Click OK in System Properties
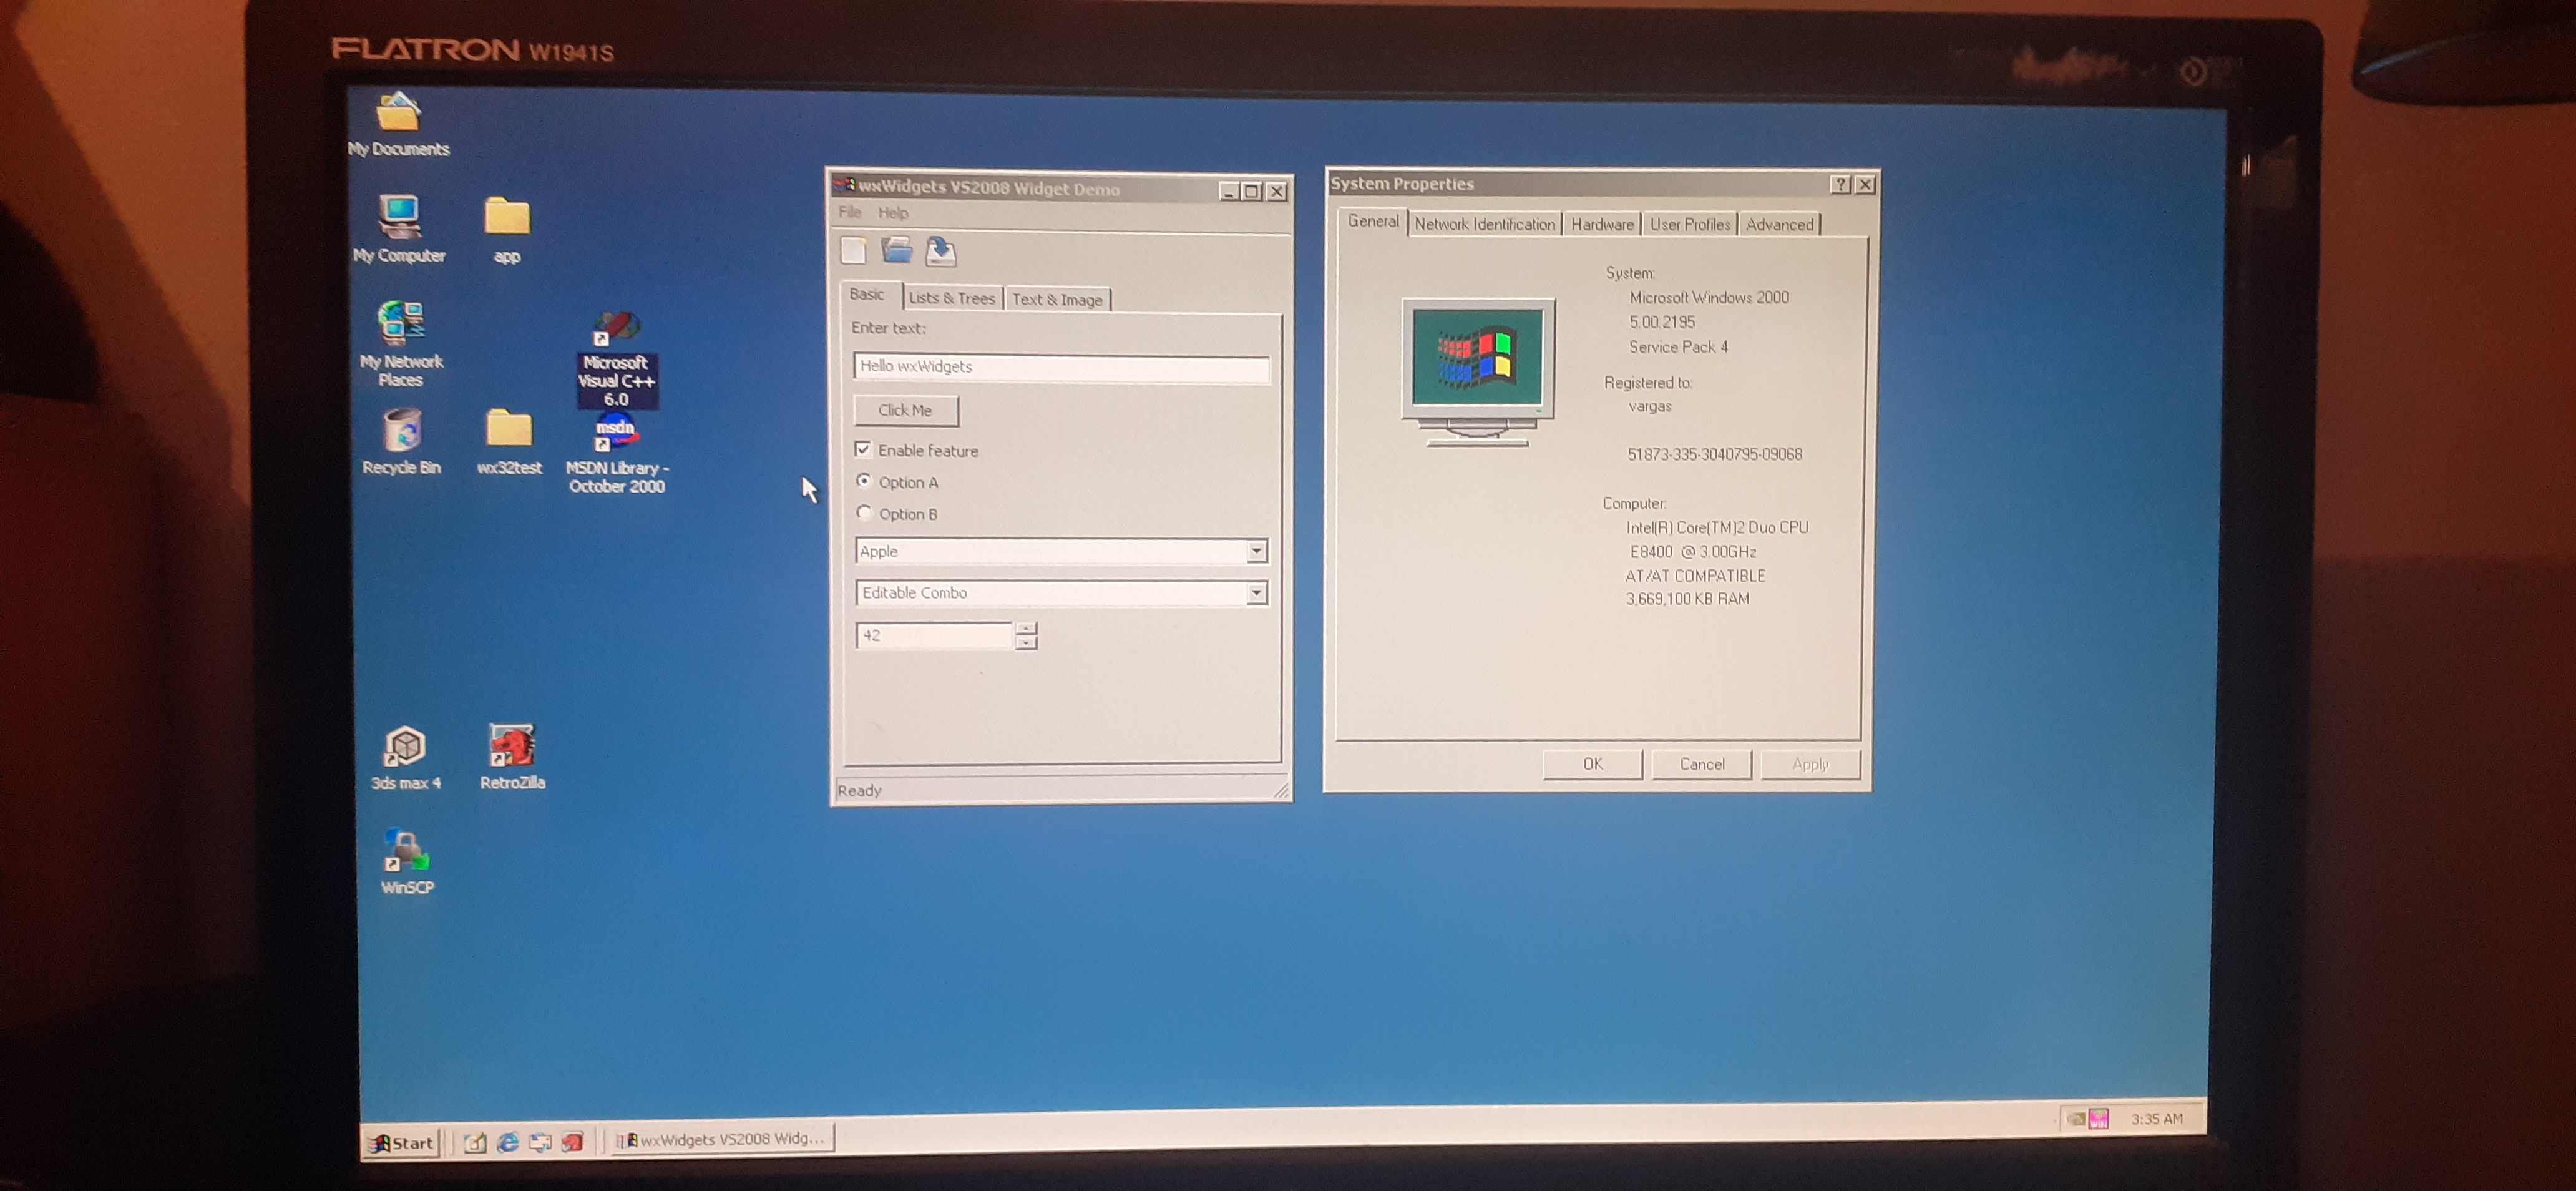This screenshot has height=1191, width=2576. 1593,764
